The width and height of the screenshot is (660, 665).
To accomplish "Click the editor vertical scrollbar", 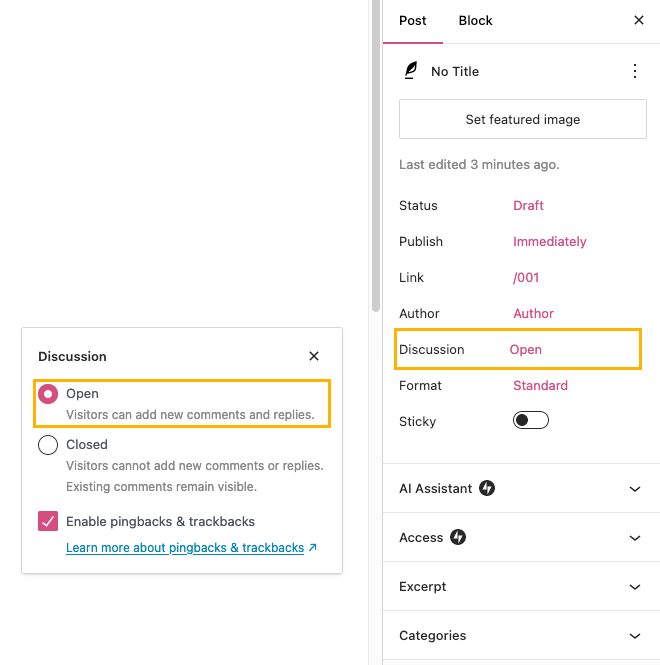I will click(x=375, y=156).
